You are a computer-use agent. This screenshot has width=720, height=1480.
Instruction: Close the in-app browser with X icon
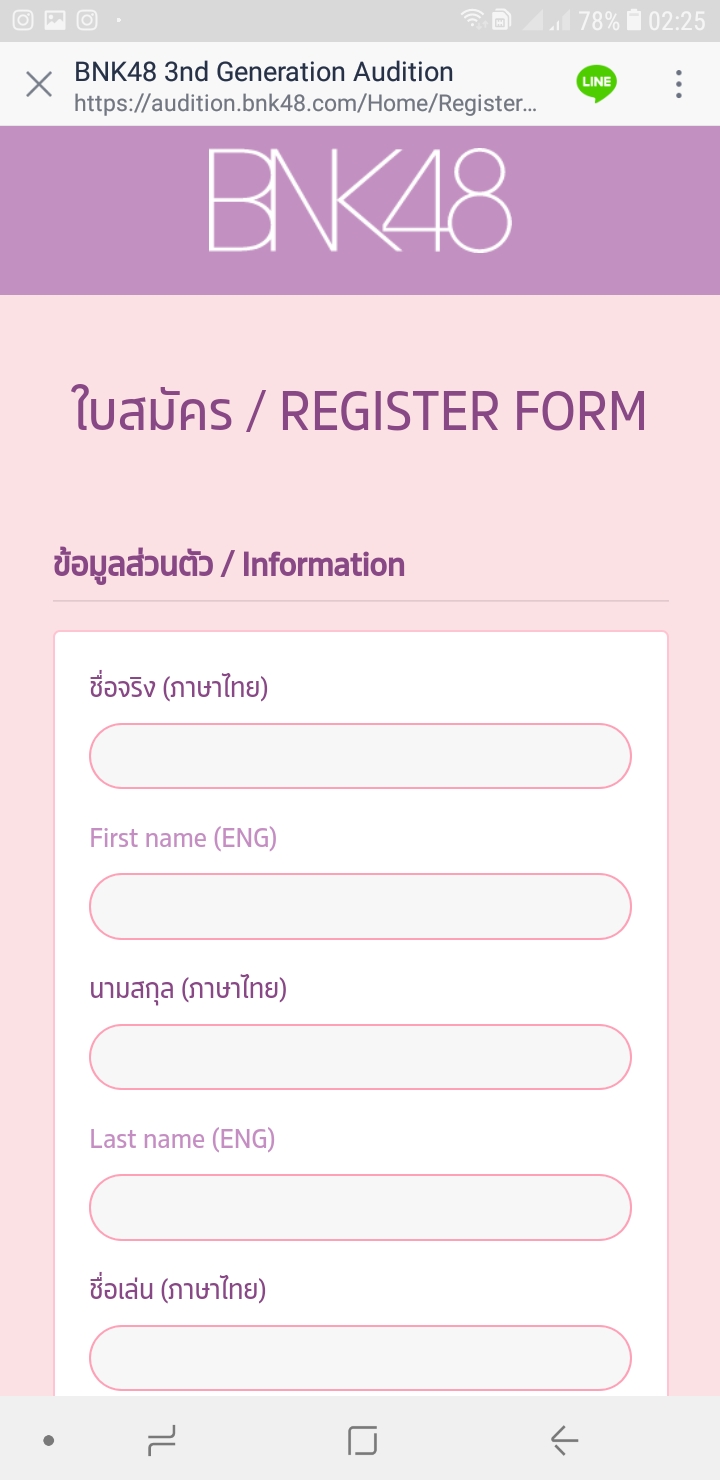[x=39, y=84]
